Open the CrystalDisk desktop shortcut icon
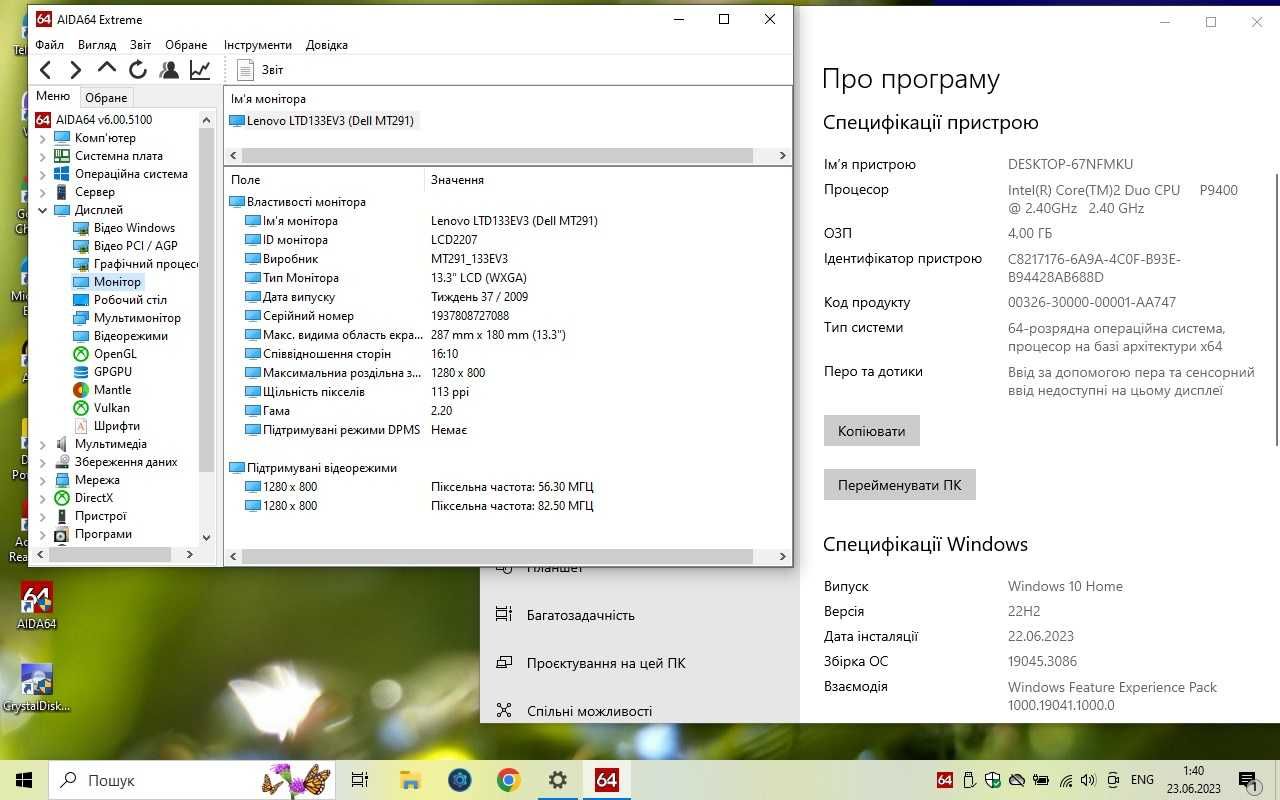This screenshot has height=800, width=1280. 36,688
